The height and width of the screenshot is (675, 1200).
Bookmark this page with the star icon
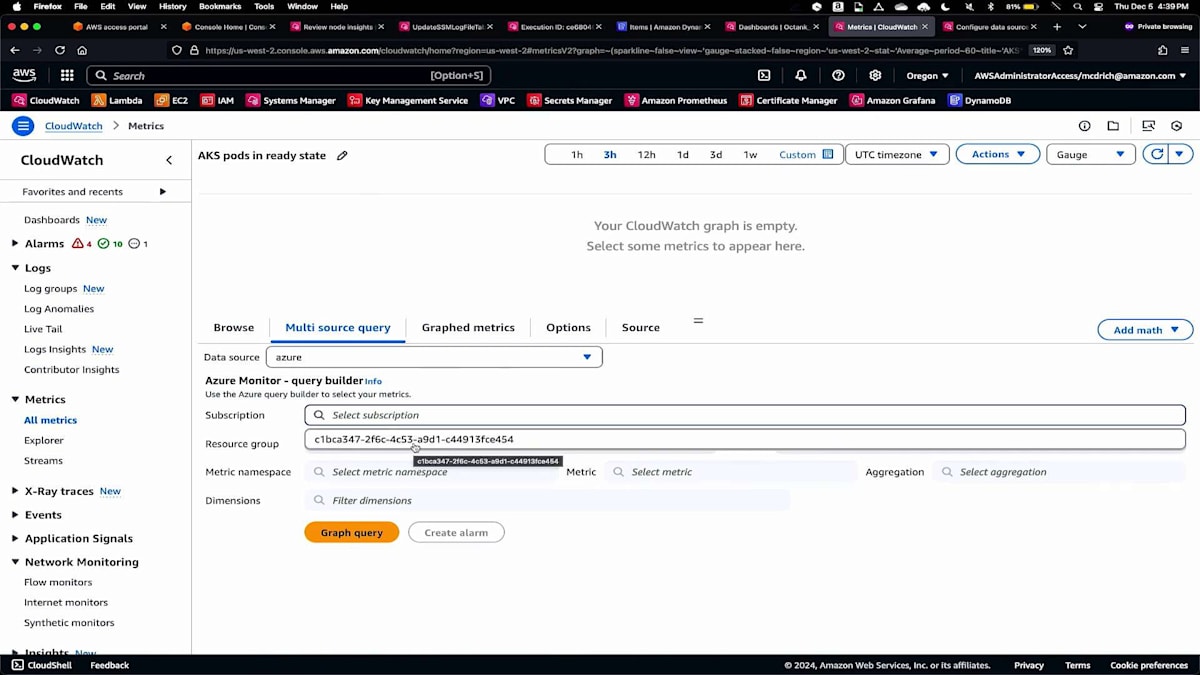[1068, 50]
